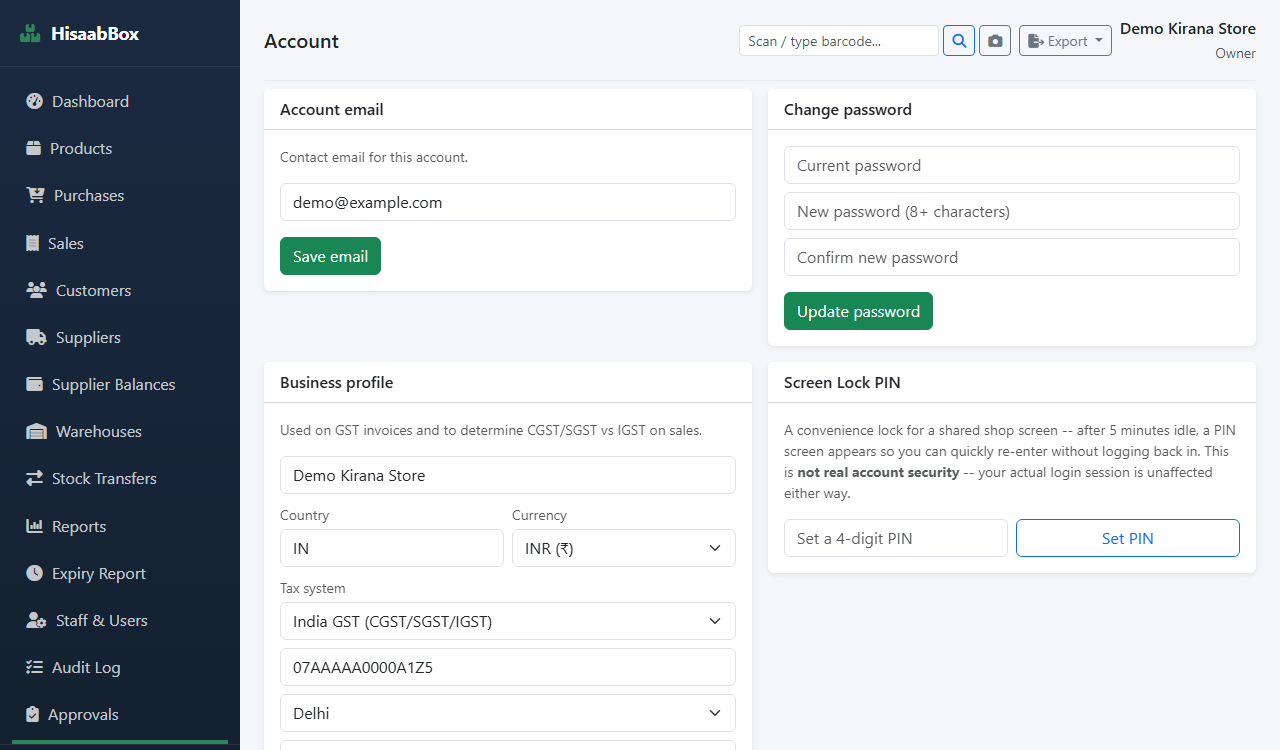This screenshot has height=750, width=1280.
Task: Click the Expiry Report clock icon
Action: [35, 573]
